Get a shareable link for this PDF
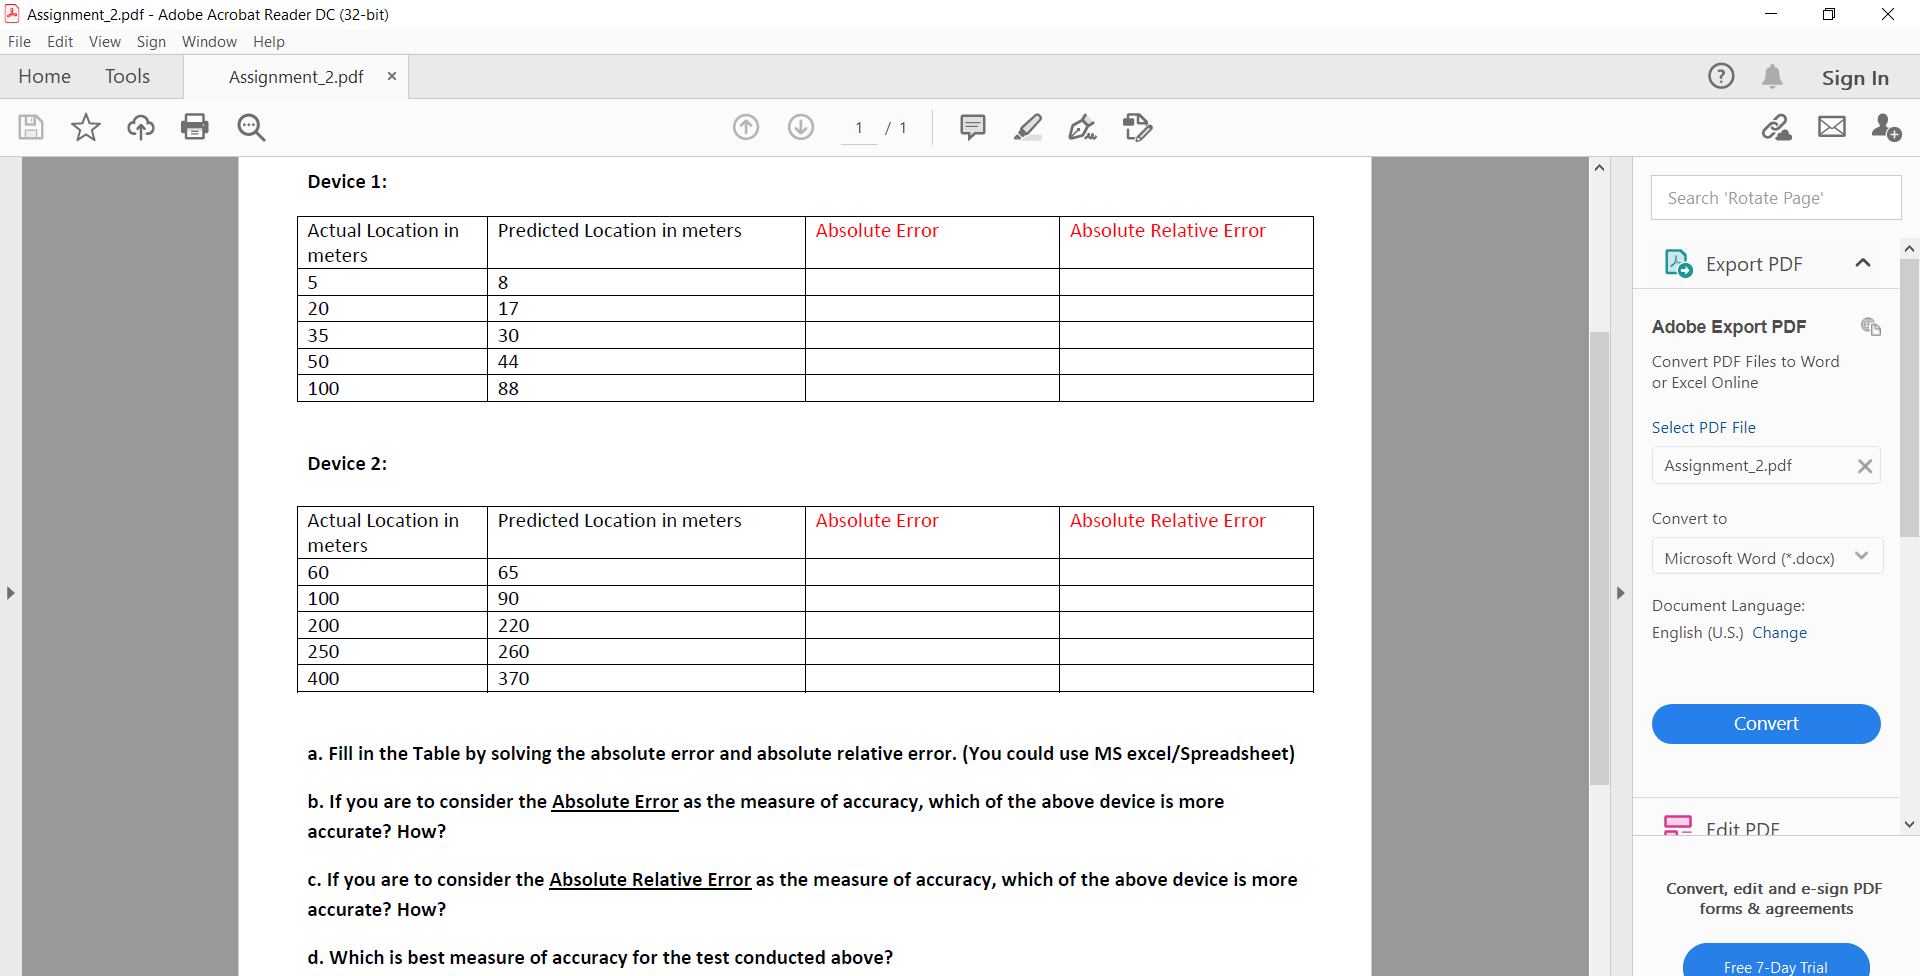 point(1777,127)
